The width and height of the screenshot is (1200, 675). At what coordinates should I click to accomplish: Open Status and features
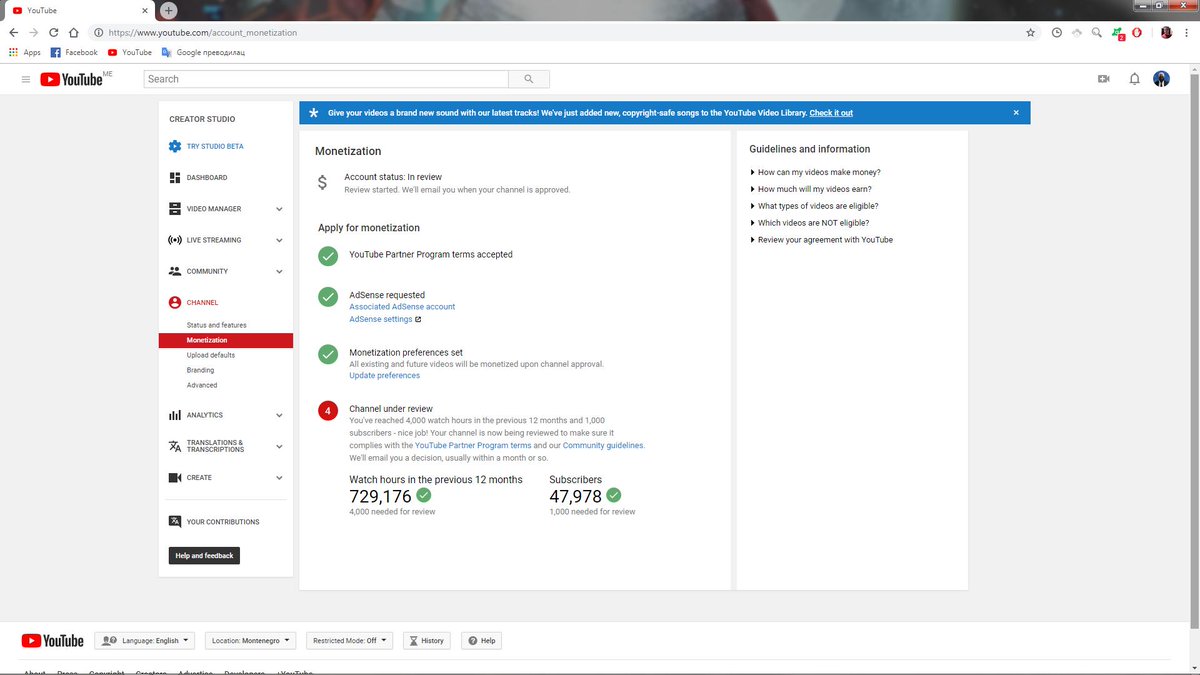(x=216, y=325)
